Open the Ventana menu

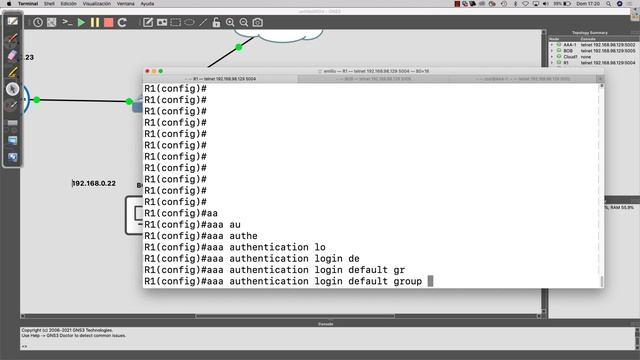126,4
